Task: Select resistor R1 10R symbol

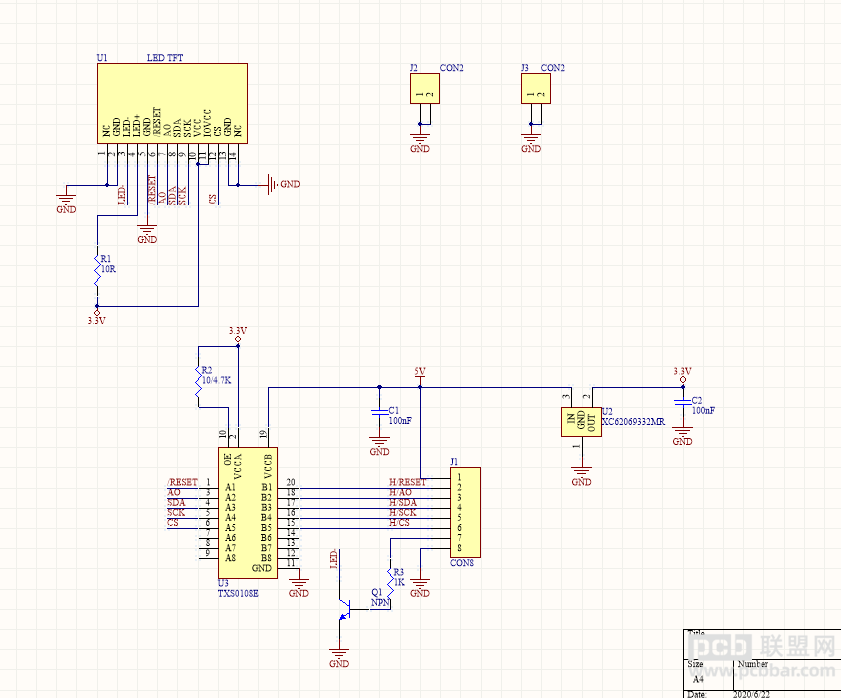Action: (97, 271)
